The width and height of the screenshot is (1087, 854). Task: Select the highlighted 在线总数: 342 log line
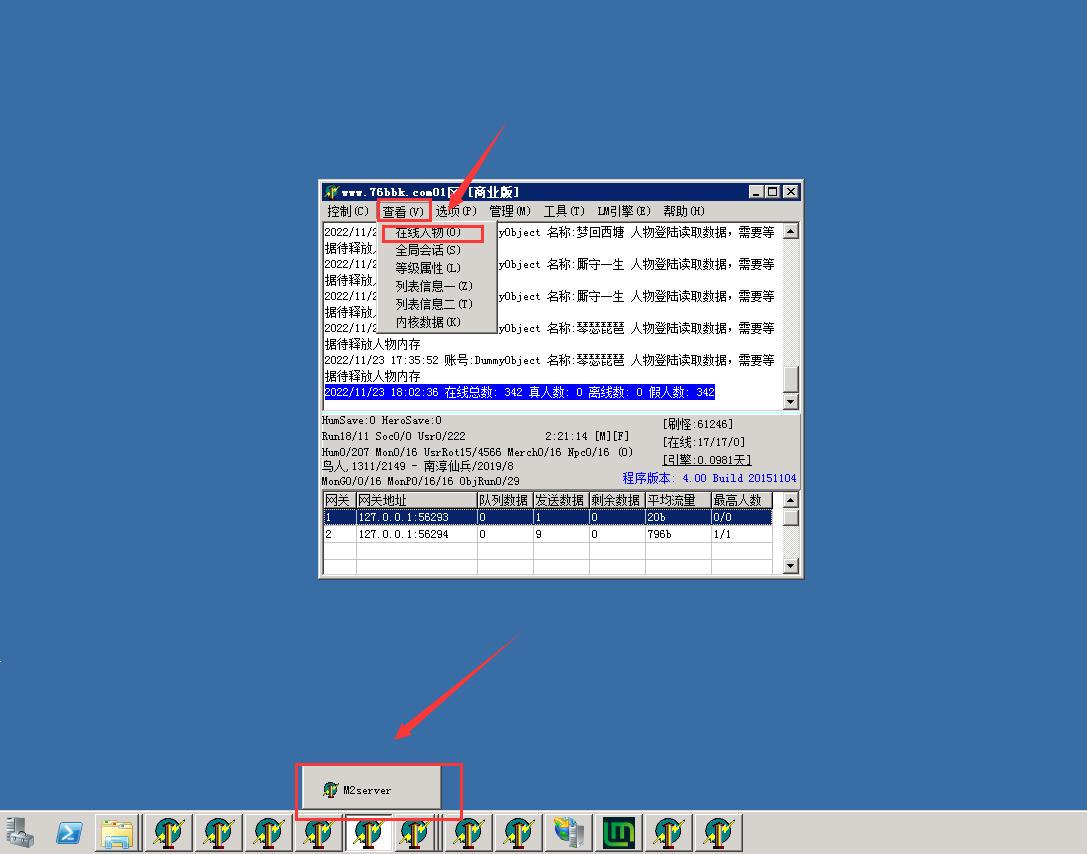[519, 392]
